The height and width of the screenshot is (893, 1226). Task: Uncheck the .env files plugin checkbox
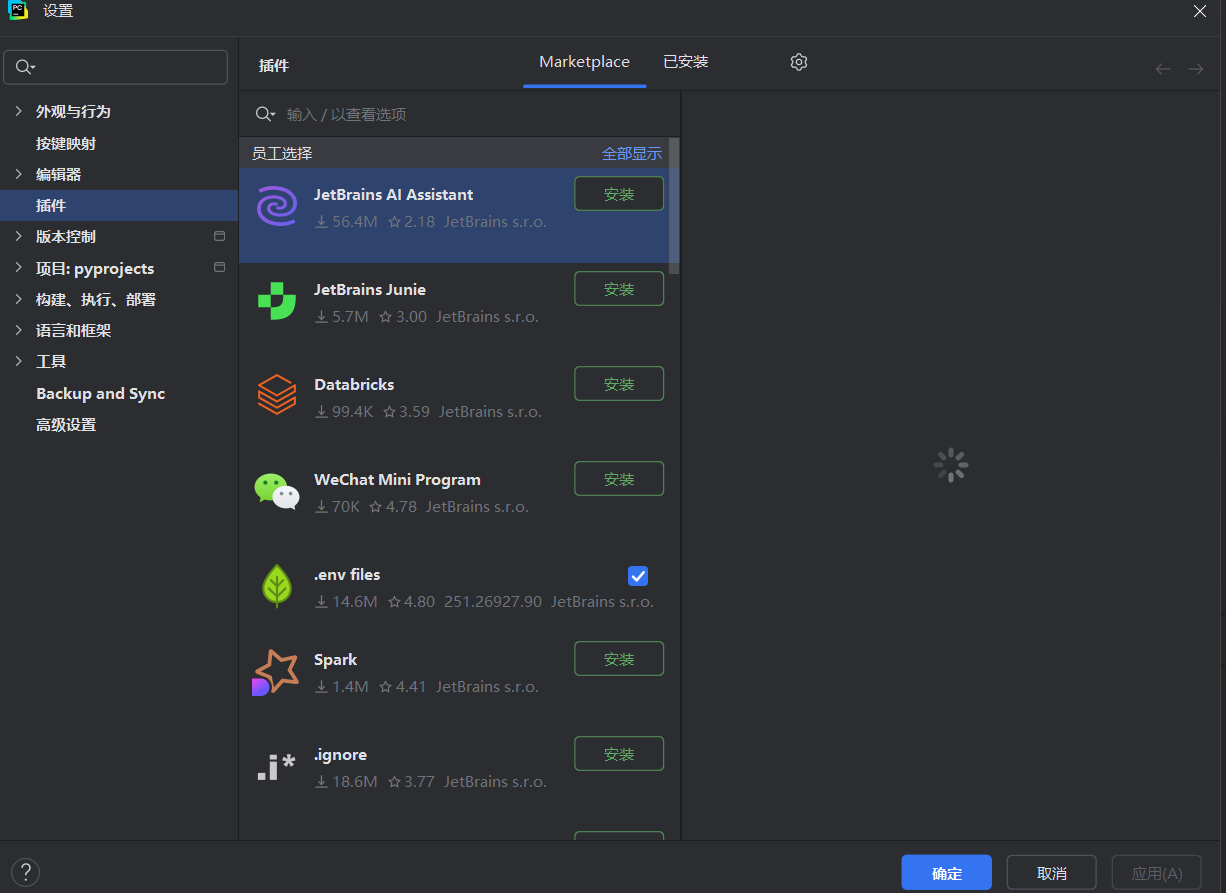tap(638, 575)
